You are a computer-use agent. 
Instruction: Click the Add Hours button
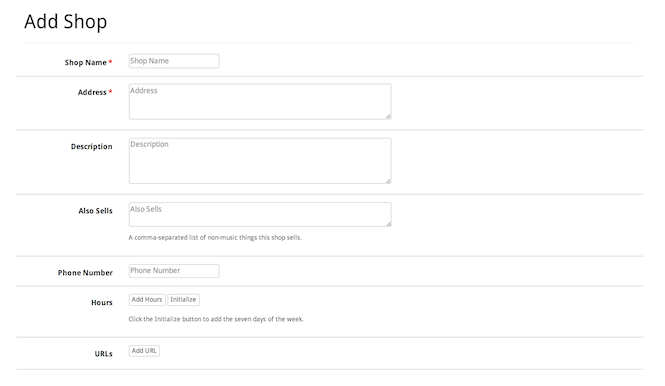point(147,300)
